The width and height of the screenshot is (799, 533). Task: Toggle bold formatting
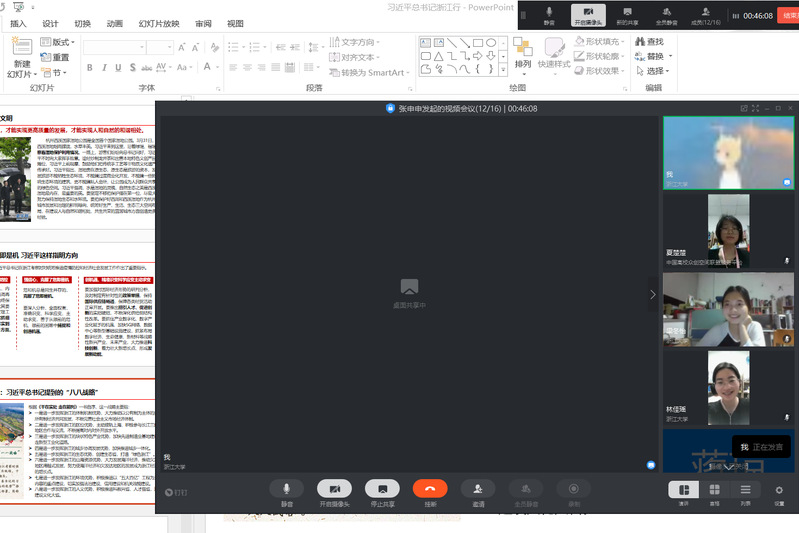tap(90, 67)
